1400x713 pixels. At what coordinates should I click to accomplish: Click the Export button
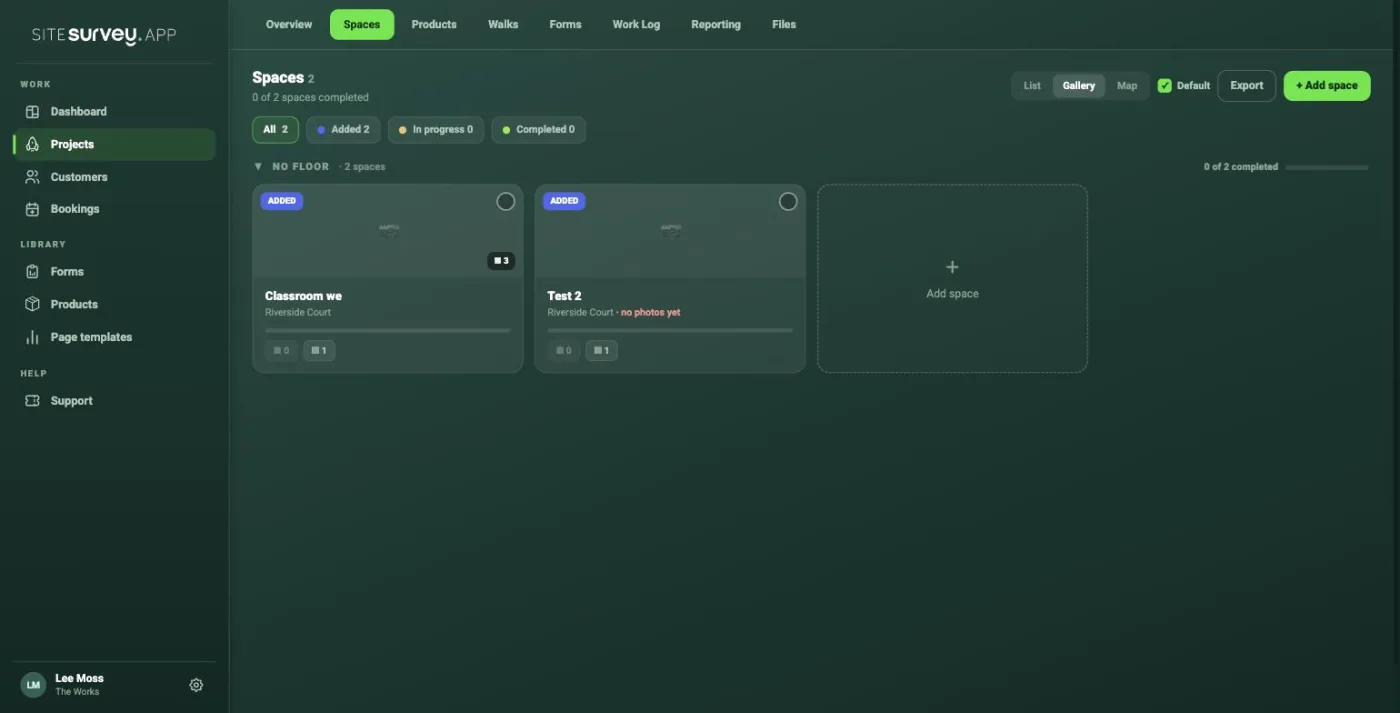[1247, 86]
